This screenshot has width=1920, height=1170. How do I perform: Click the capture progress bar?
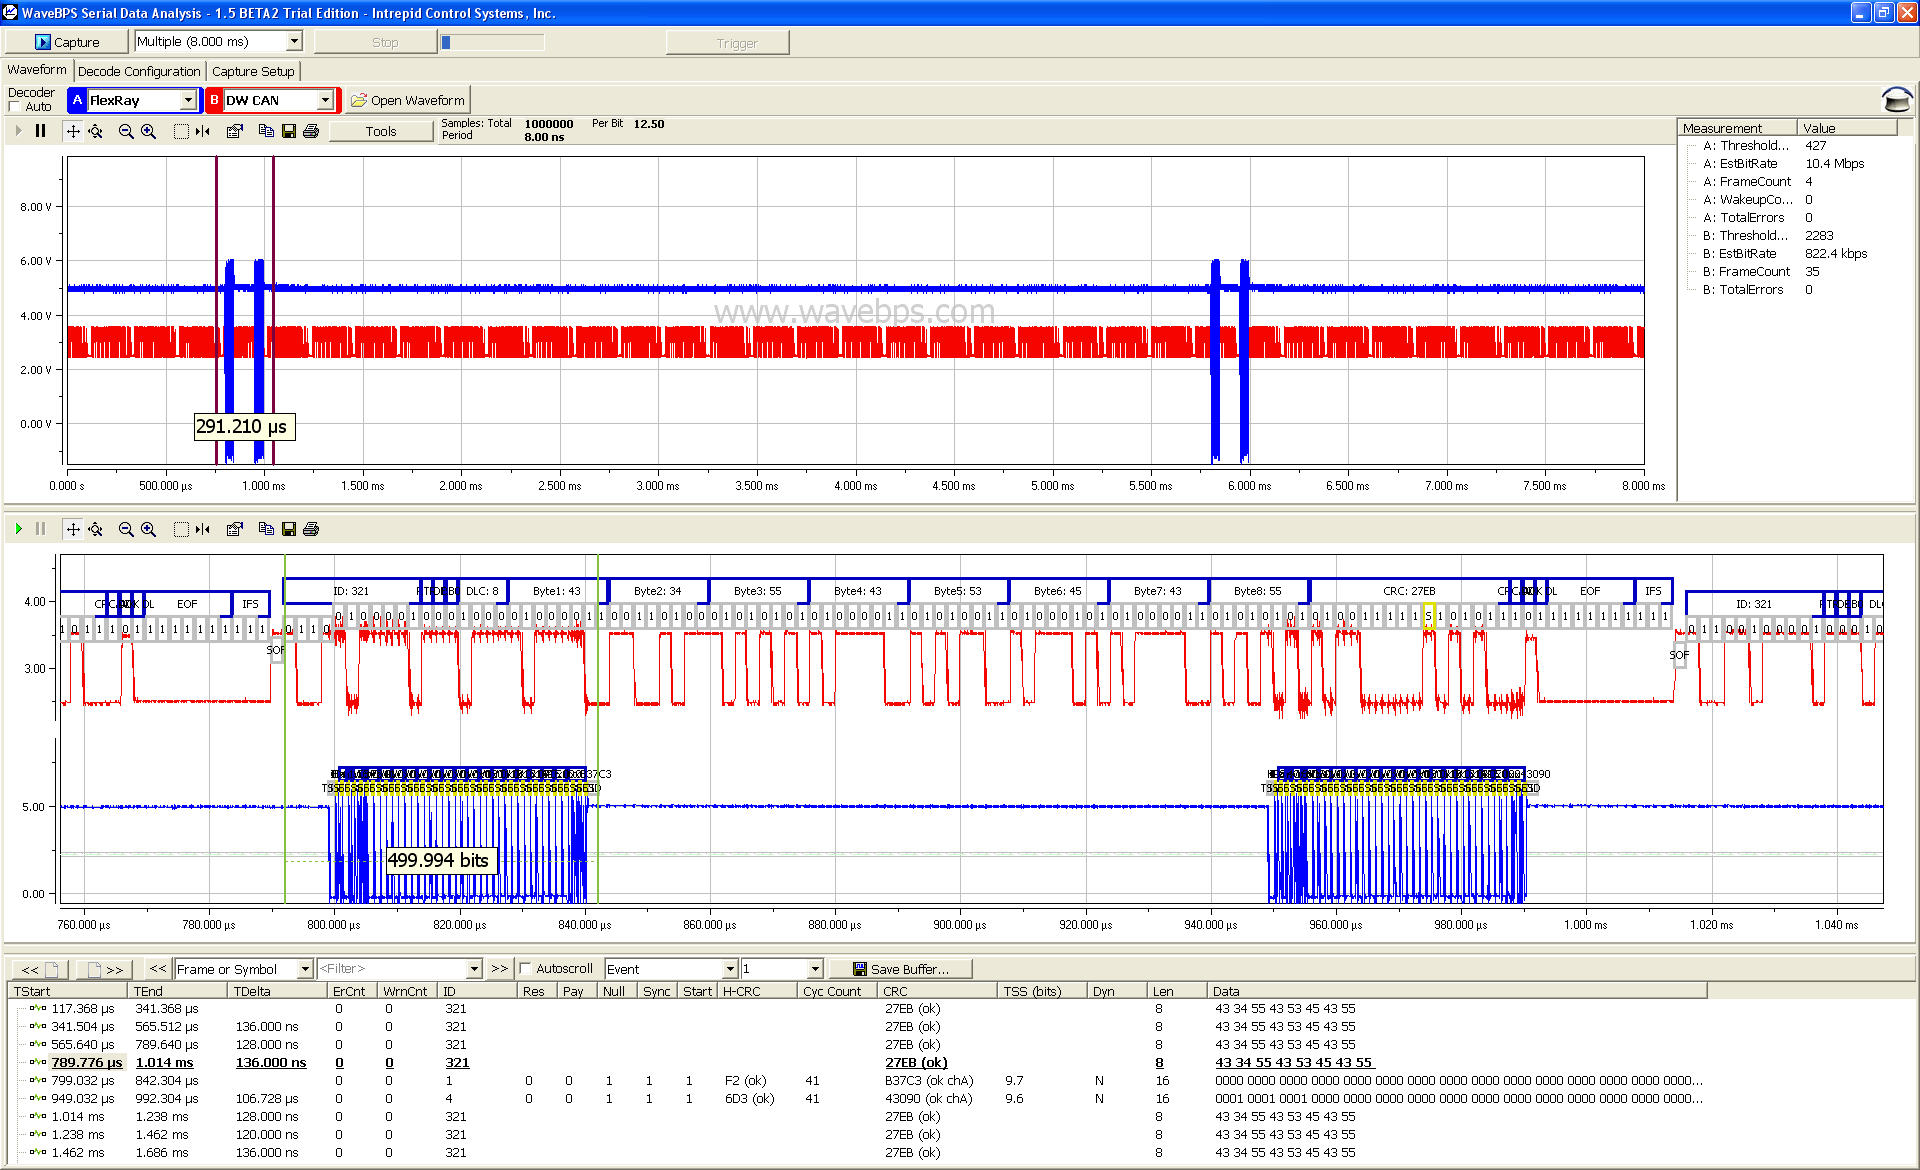click(493, 42)
